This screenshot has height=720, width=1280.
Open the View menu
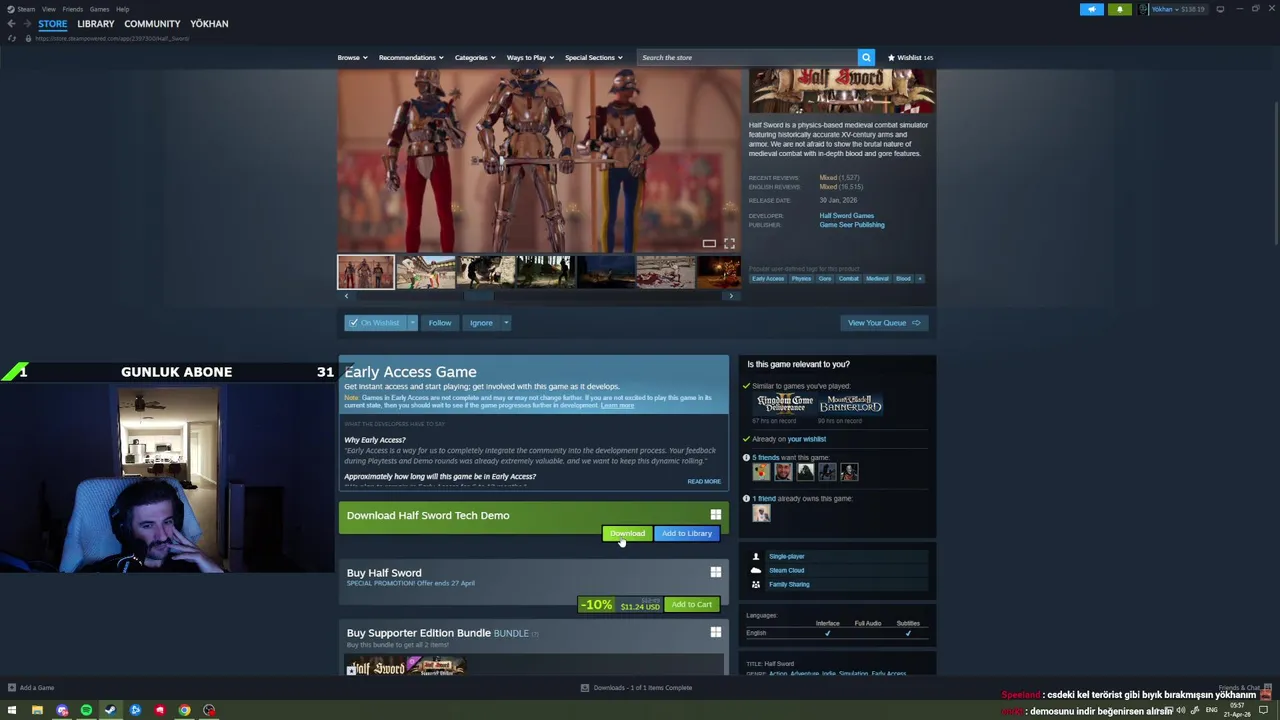tap(48, 9)
